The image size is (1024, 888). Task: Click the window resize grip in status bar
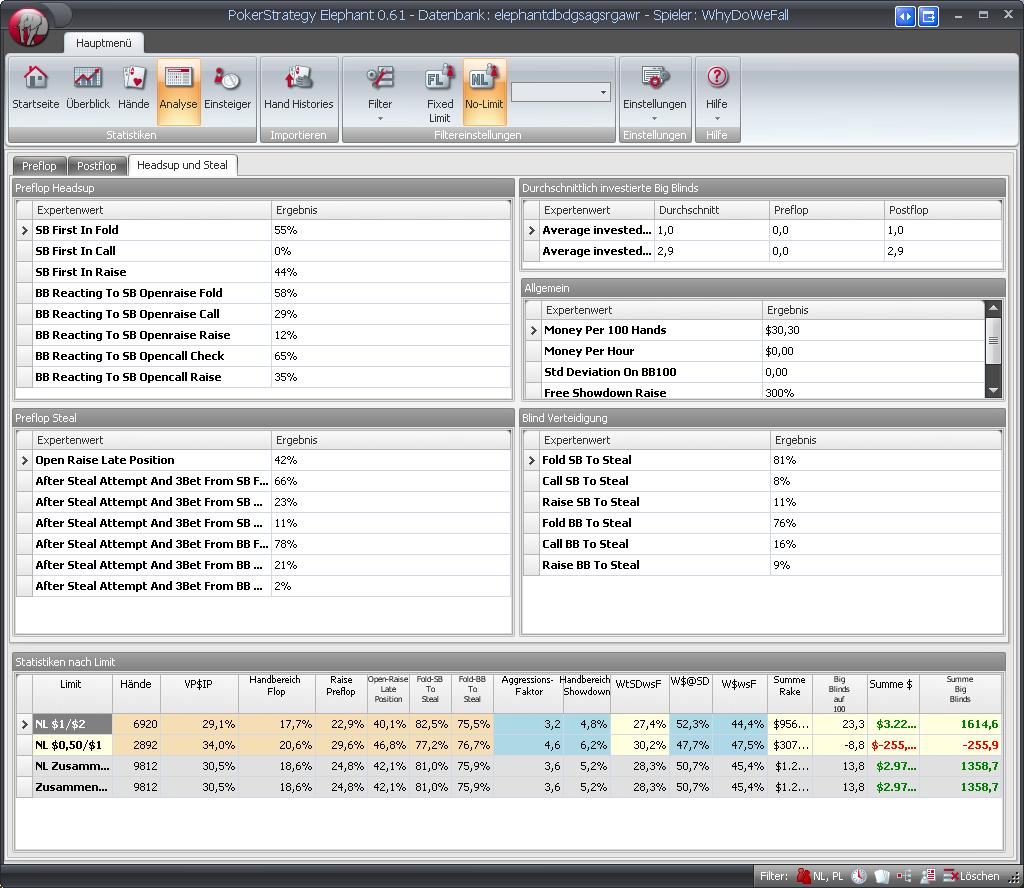click(x=1014, y=878)
